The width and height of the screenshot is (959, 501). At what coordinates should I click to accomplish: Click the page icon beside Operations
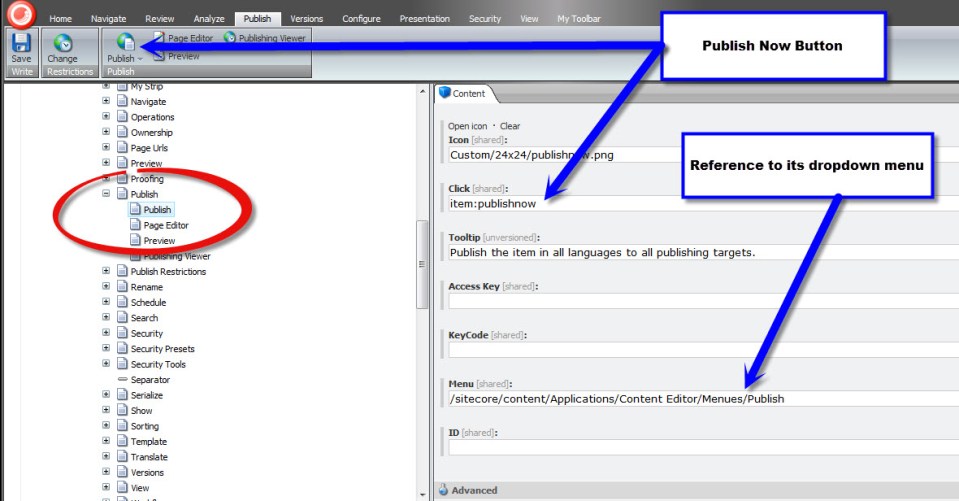[122, 116]
